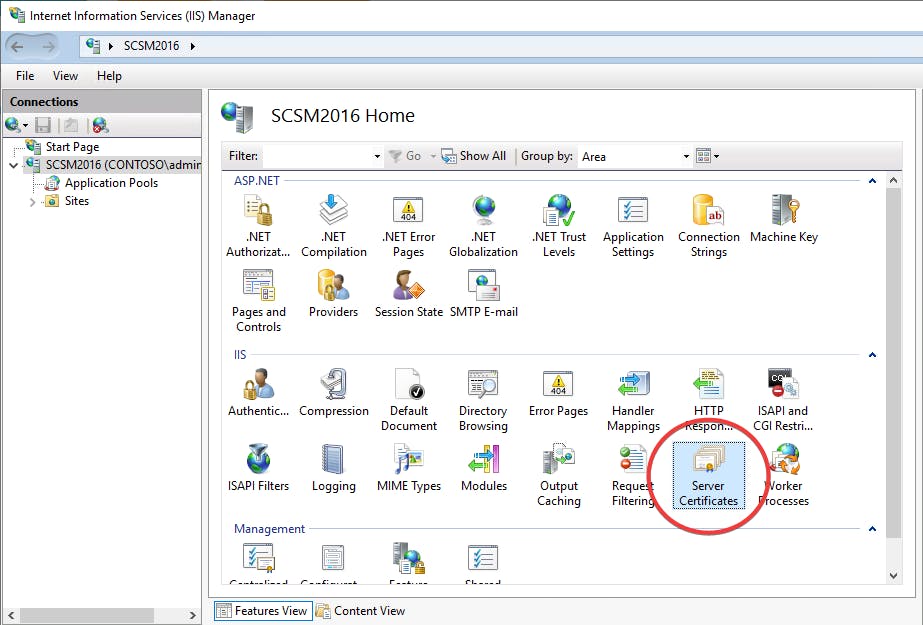This screenshot has height=625, width=923.
Task: Open Authentication feature
Action: pyautogui.click(x=258, y=393)
